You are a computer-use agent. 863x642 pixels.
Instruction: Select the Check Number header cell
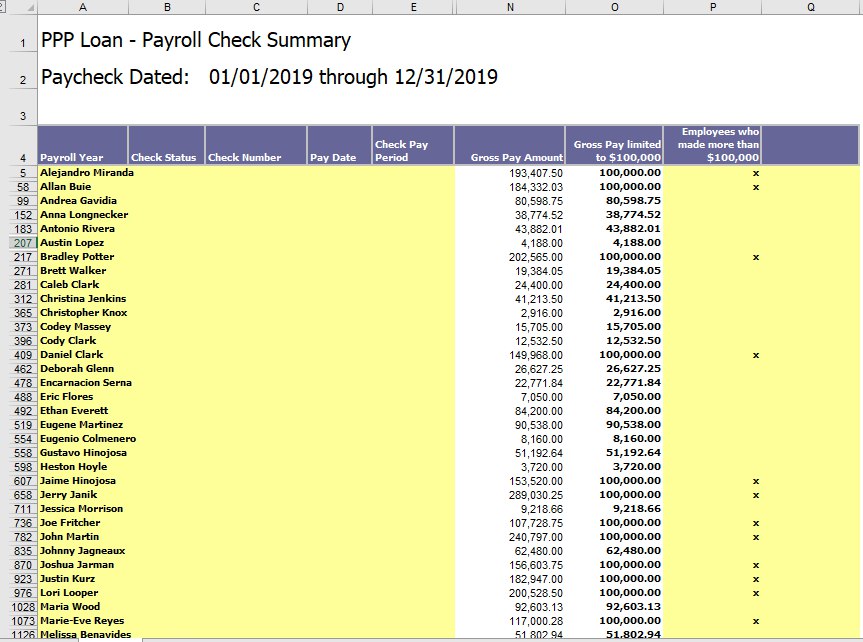(x=256, y=145)
